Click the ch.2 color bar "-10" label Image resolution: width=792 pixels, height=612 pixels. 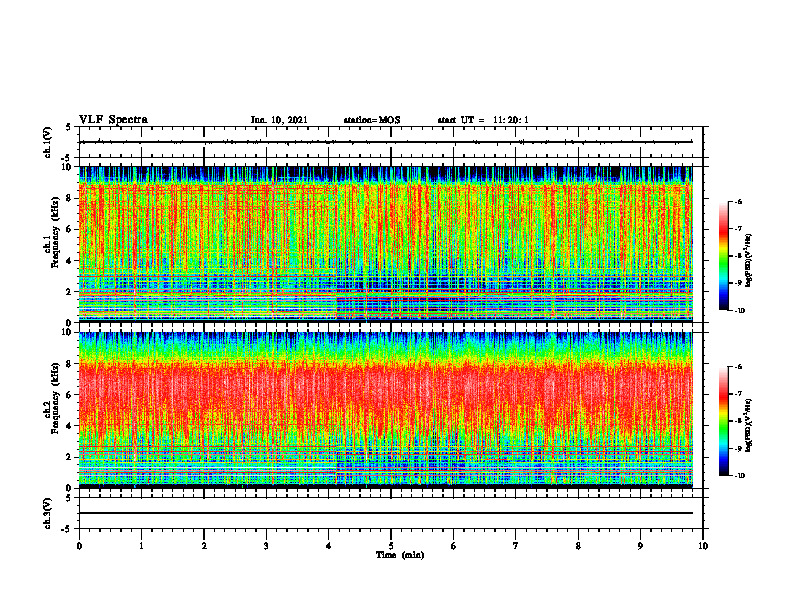[x=740, y=476]
